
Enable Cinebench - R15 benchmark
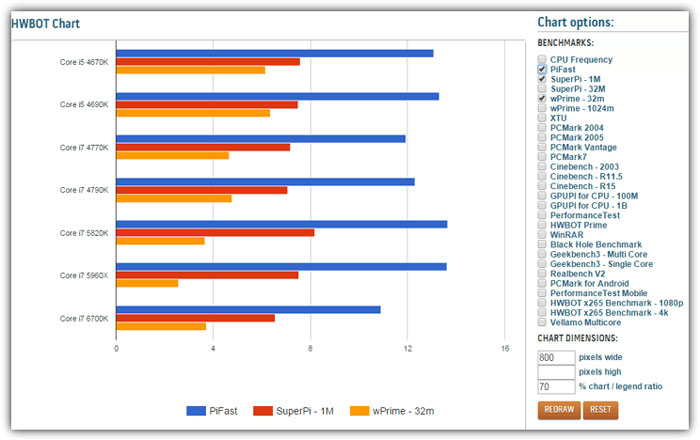542,185
